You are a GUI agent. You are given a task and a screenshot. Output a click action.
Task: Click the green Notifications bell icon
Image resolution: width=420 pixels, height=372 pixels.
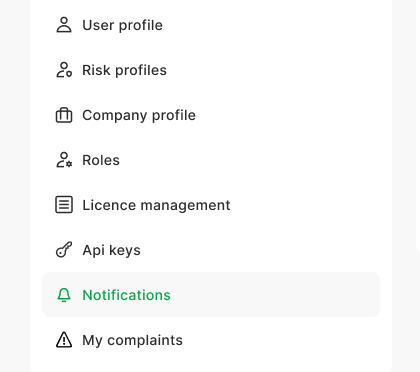coord(64,295)
